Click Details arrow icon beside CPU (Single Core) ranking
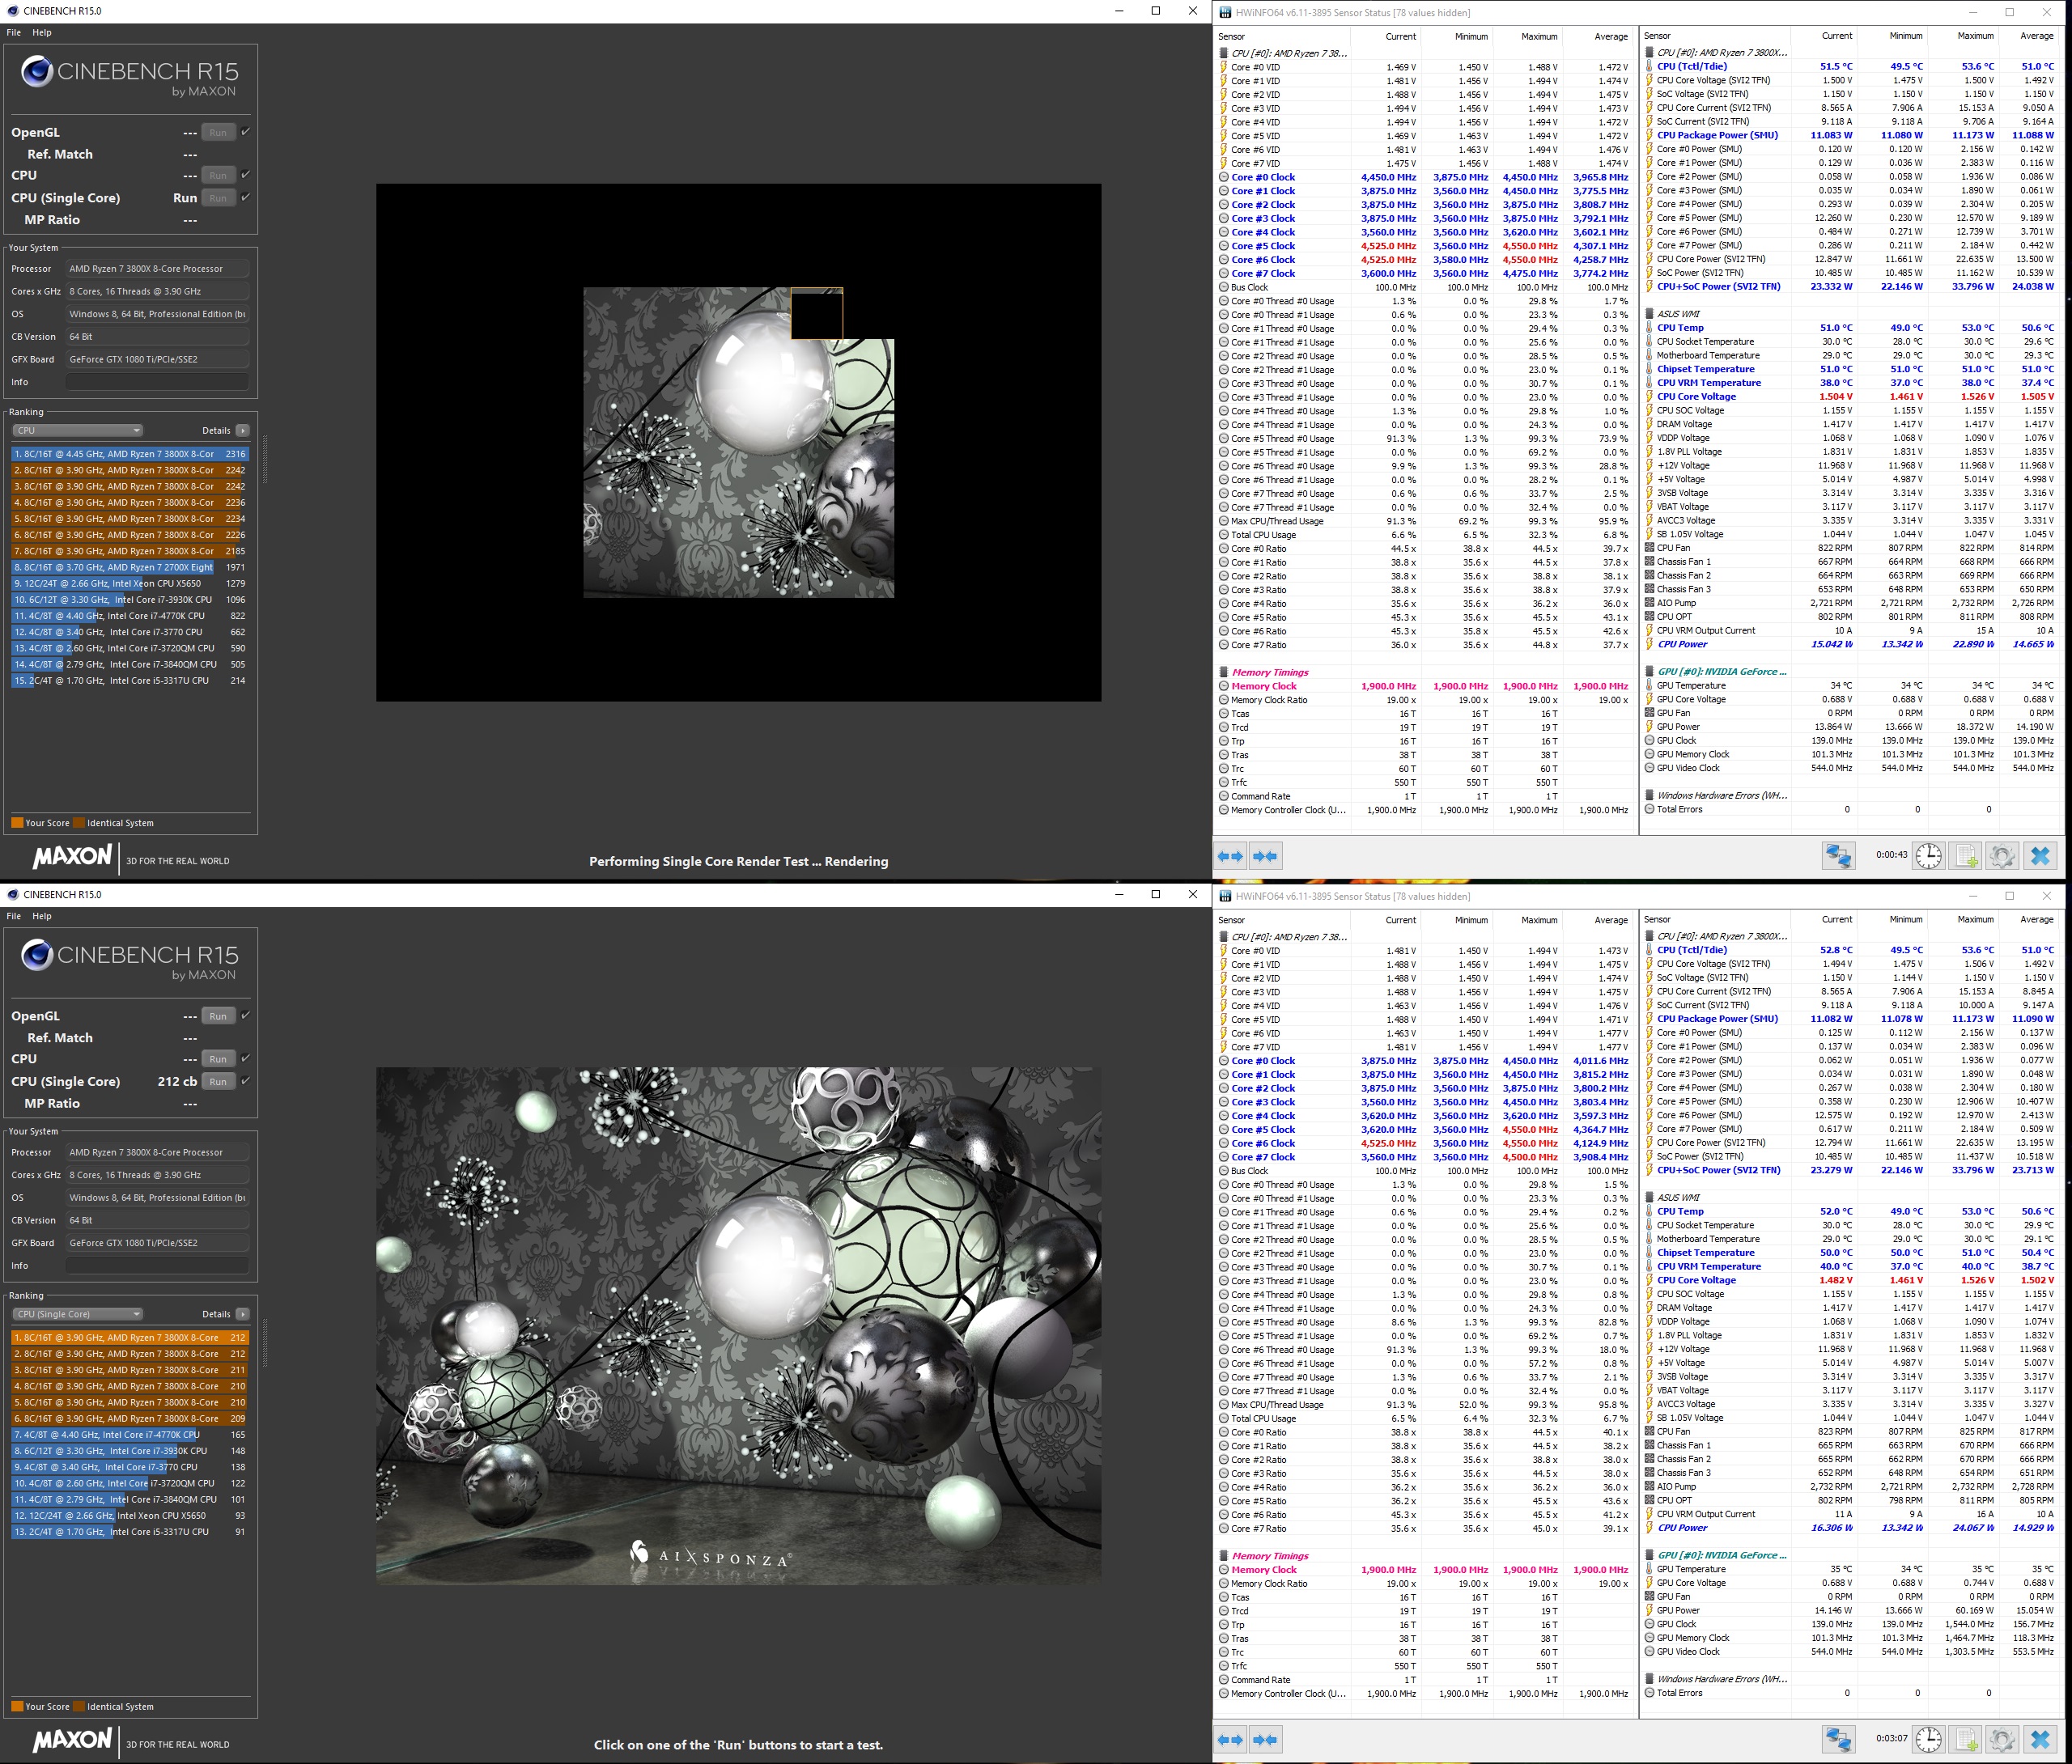This screenshot has height=1764, width=2072. [x=242, y=1314]
